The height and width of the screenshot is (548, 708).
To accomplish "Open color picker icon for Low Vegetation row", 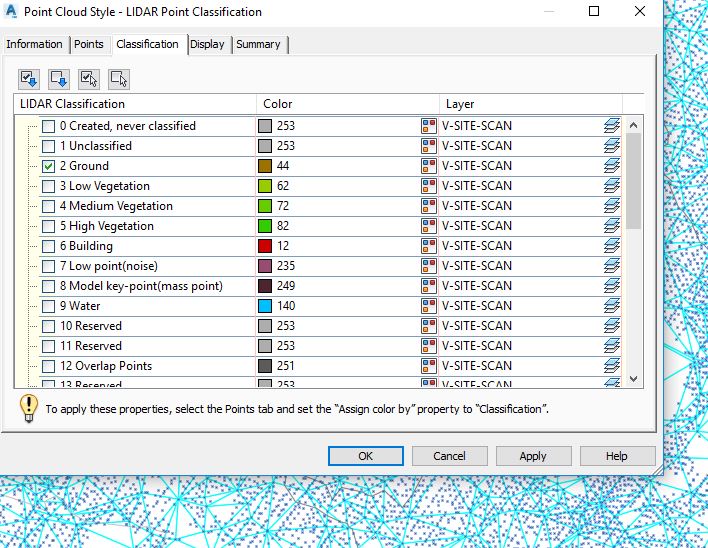I will [x=429, y=186].
